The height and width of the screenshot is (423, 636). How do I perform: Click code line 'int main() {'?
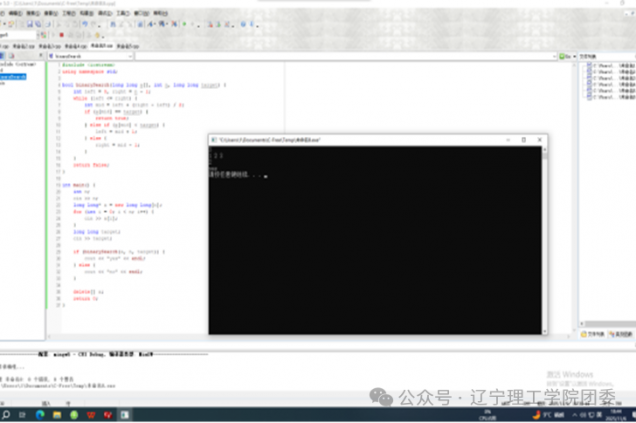pyautogui.click(x=79, y=185)
